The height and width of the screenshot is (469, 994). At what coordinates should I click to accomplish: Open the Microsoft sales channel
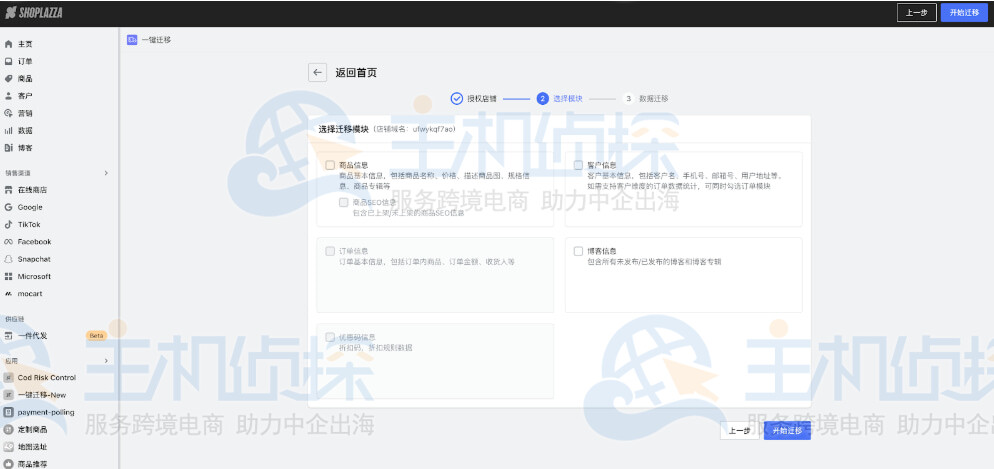coord(34,276)
